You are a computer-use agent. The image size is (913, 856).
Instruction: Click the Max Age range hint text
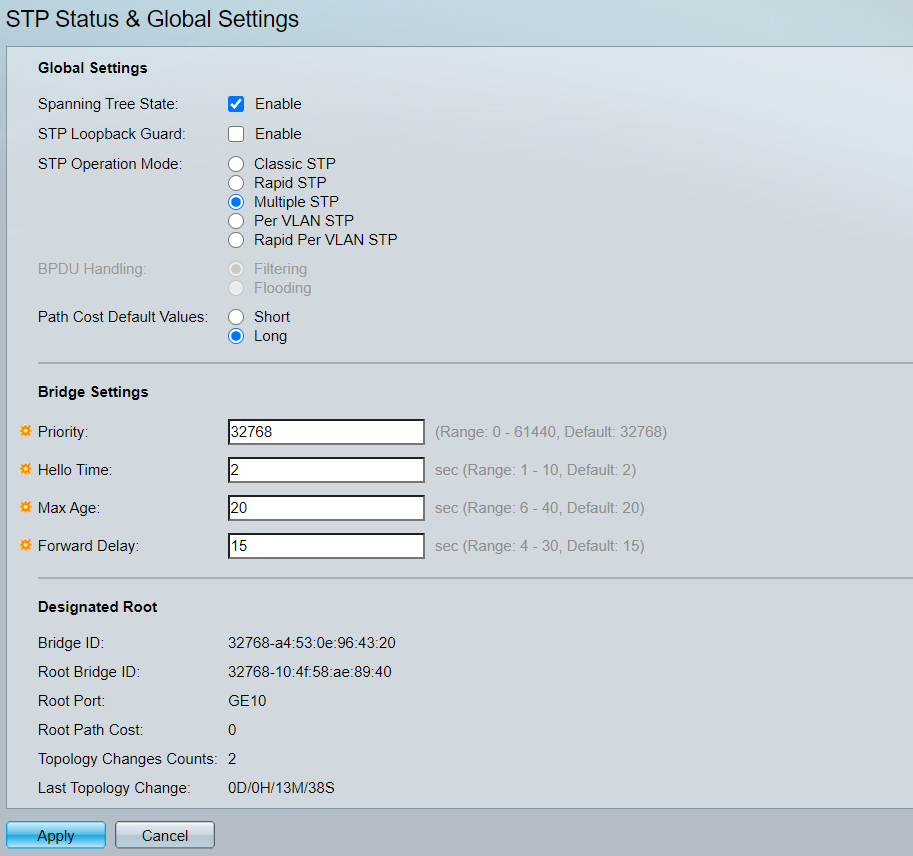(x=540, y=508)
